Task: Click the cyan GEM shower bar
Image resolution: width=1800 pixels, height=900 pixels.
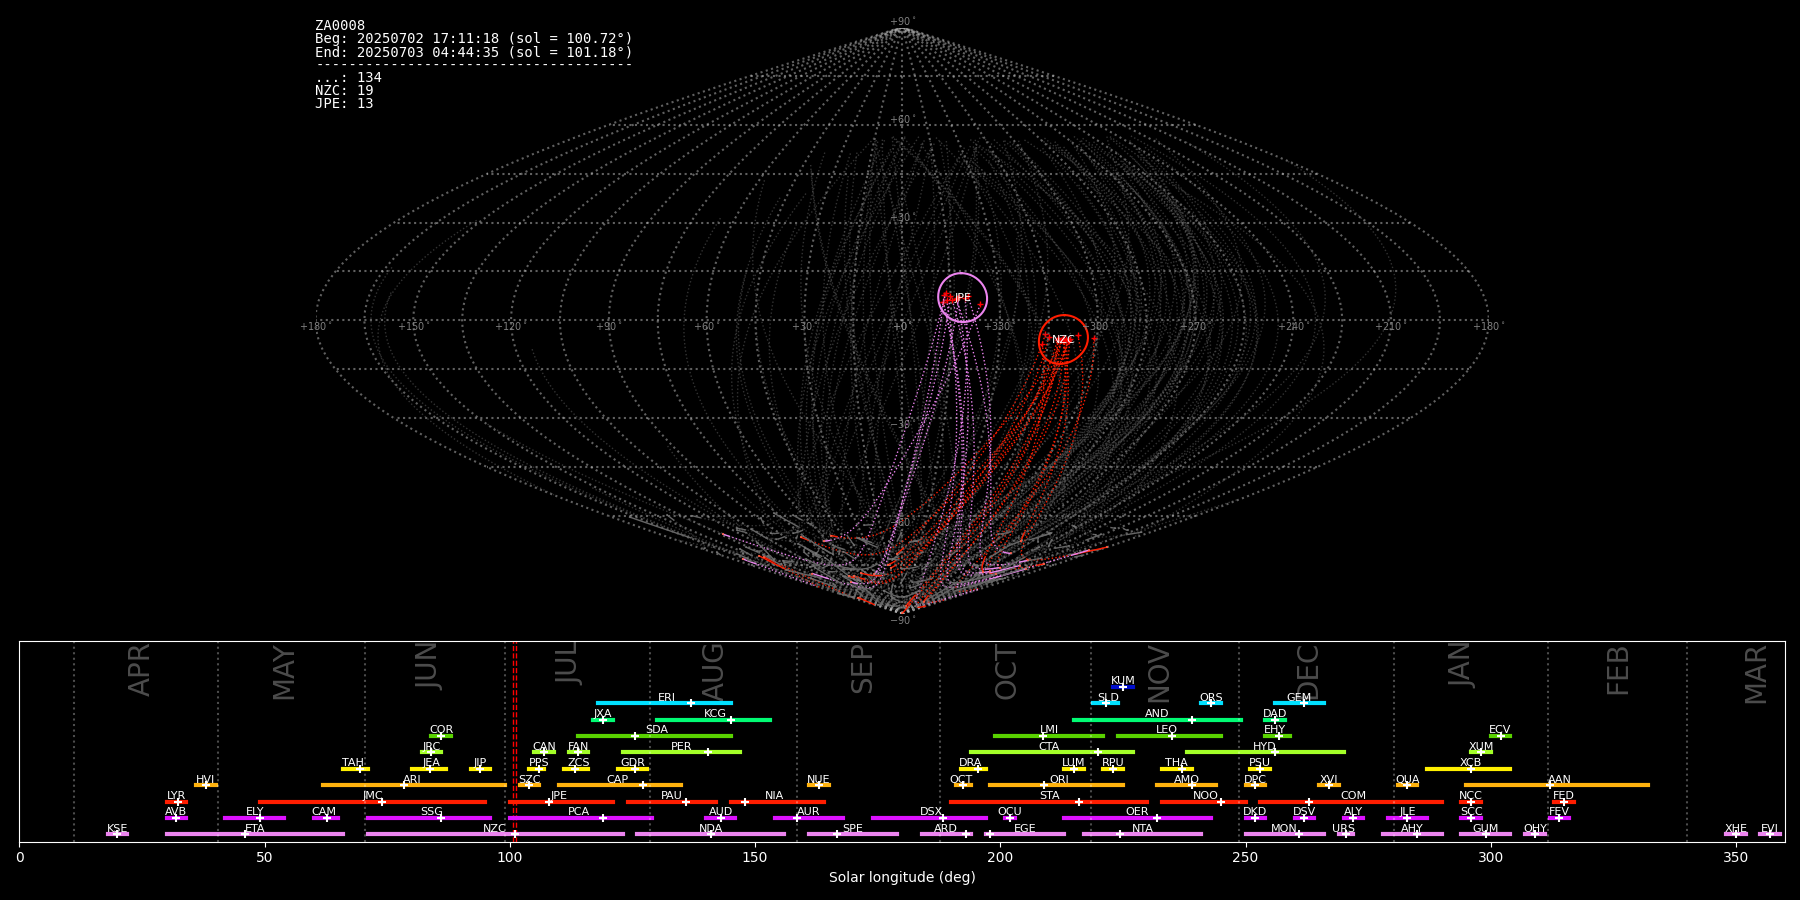Action: (x=1299, y=703)
